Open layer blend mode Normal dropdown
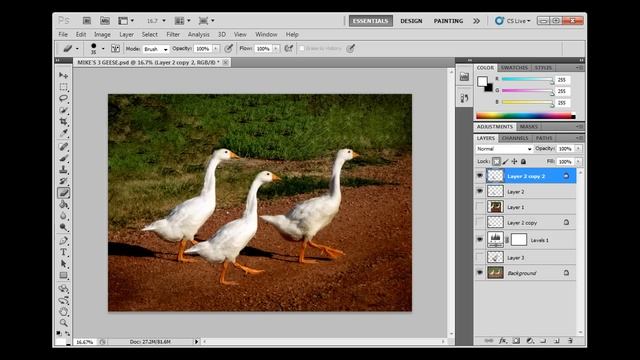Screen dimensions: 640x360 504,149
